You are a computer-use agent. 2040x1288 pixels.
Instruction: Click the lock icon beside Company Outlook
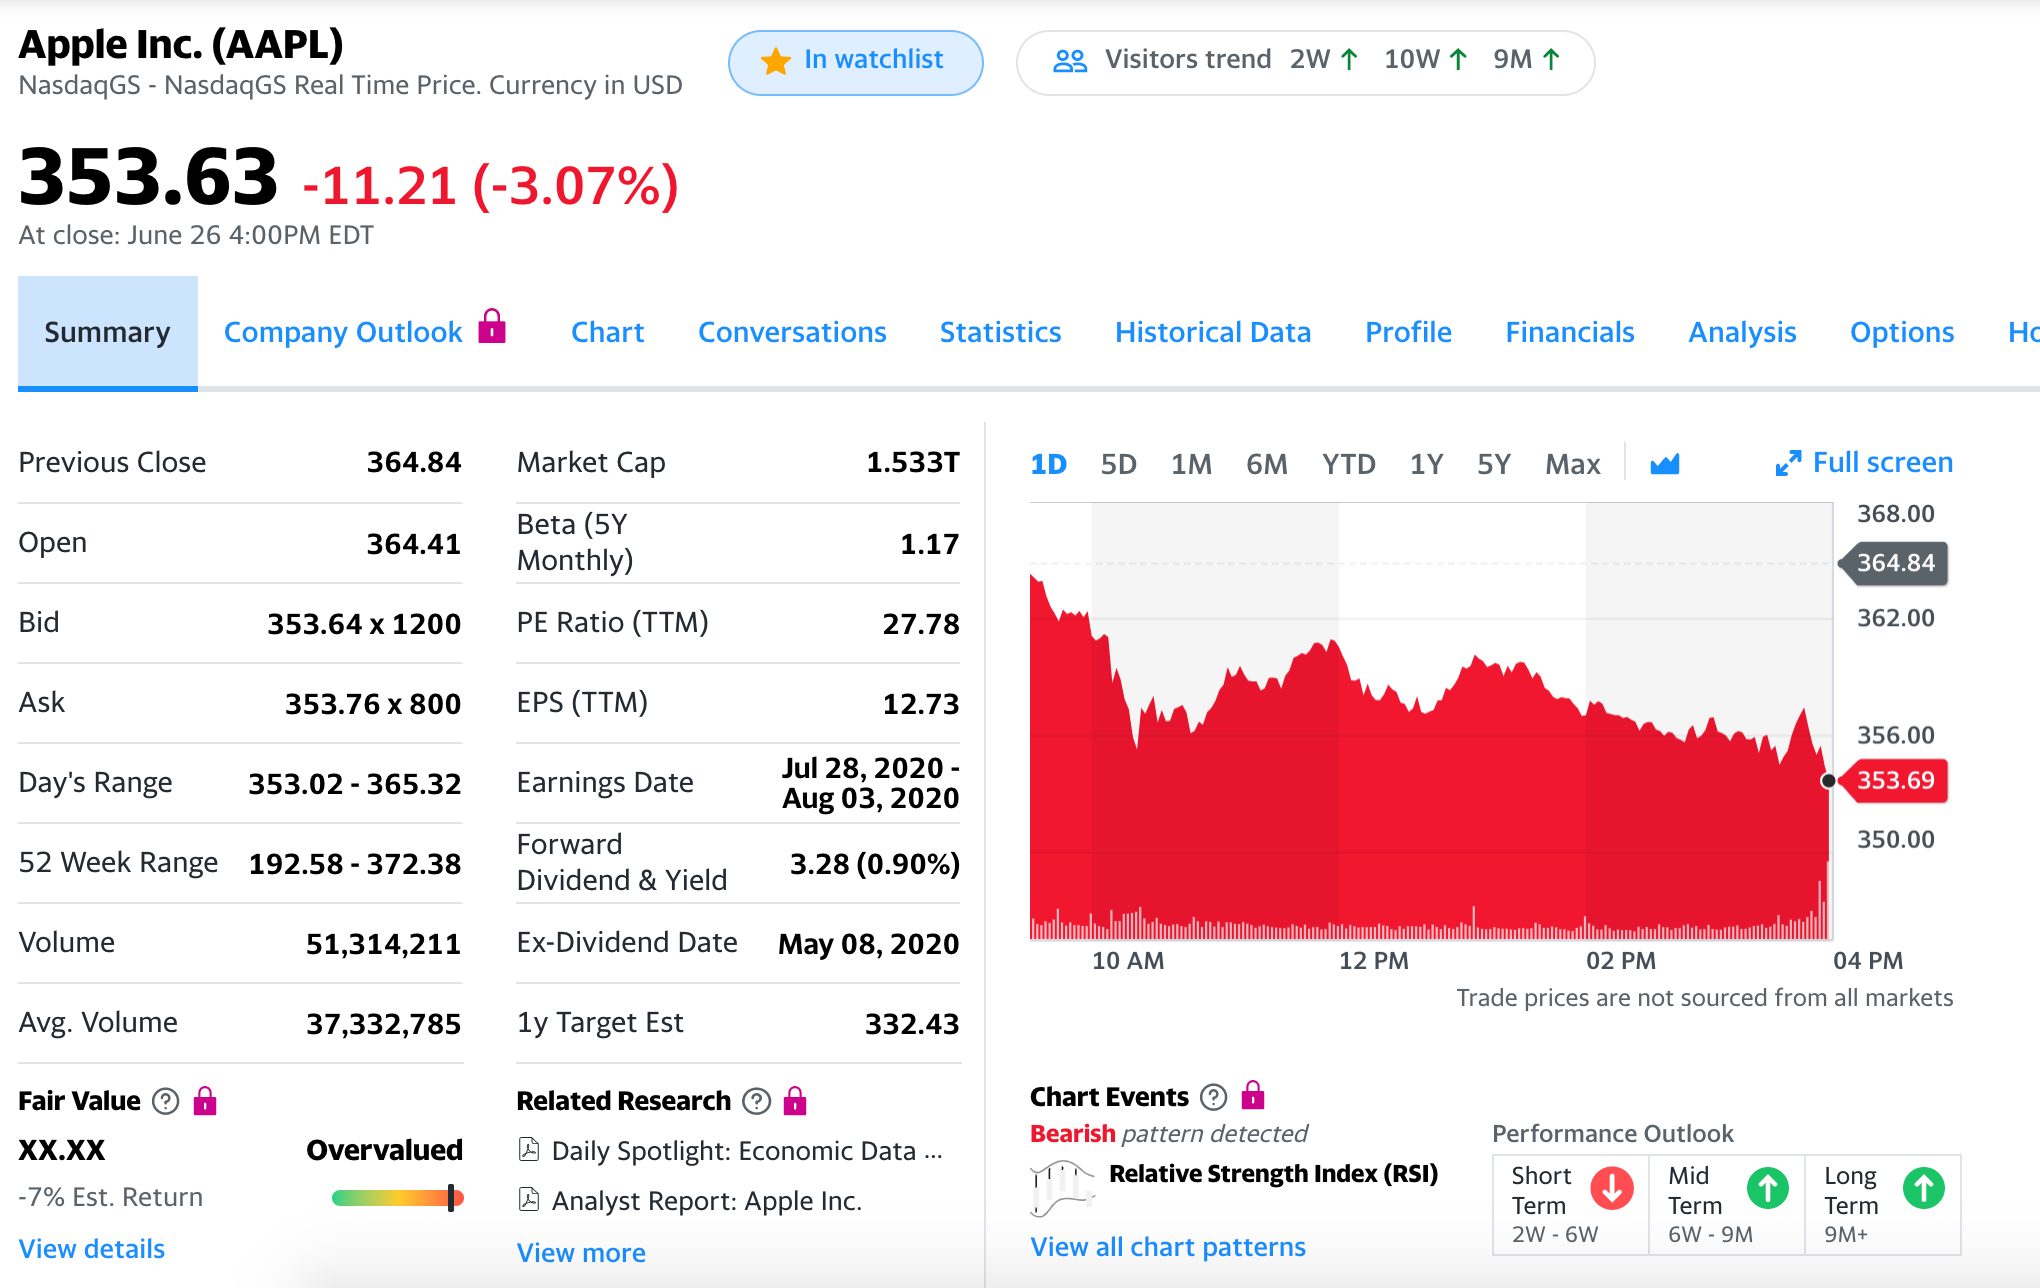tap(492, 326)
